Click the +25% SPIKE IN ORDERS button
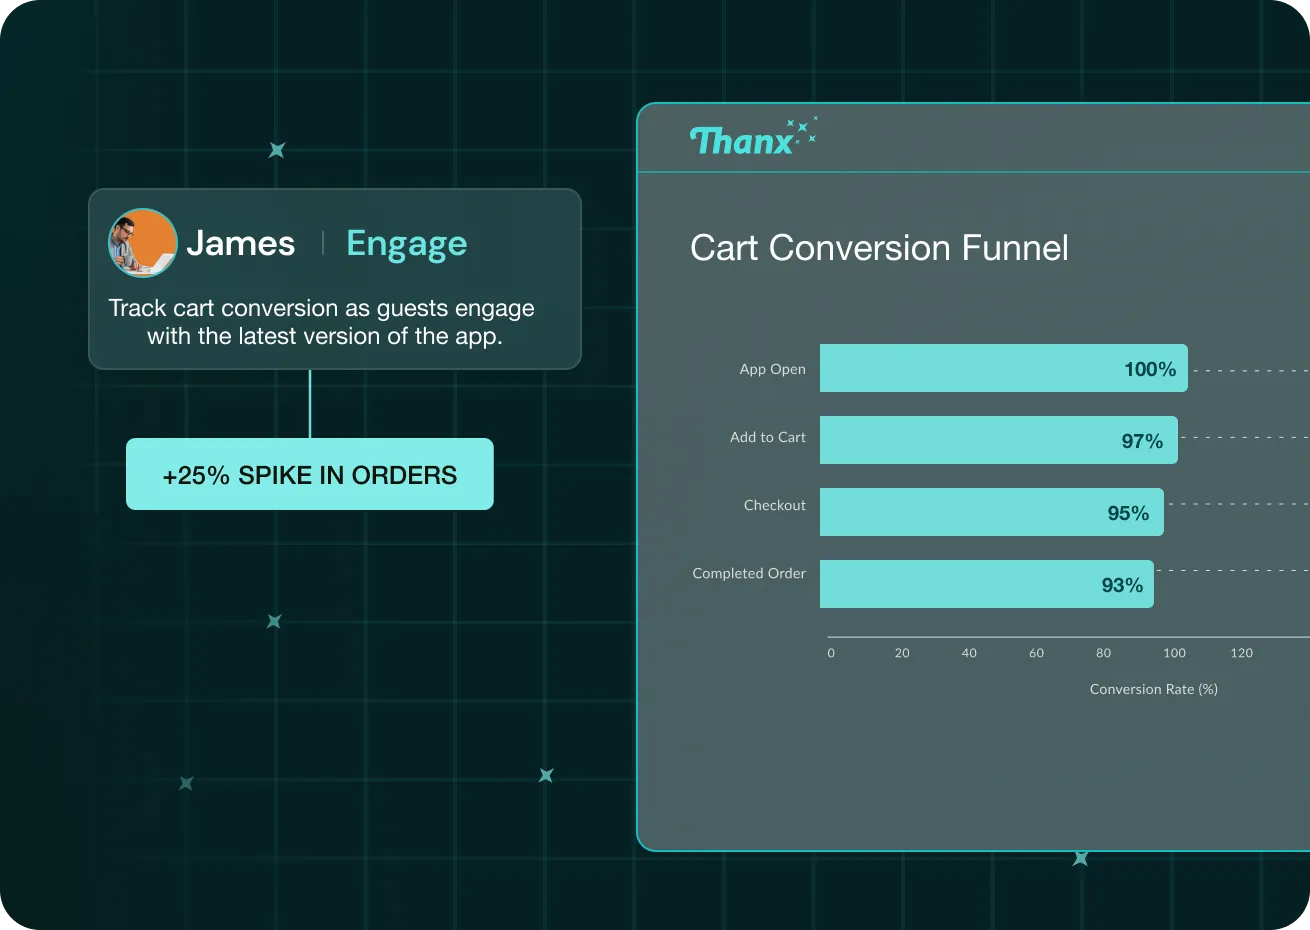This screenshot has width=1310, height=930. (x=310, y=474)
